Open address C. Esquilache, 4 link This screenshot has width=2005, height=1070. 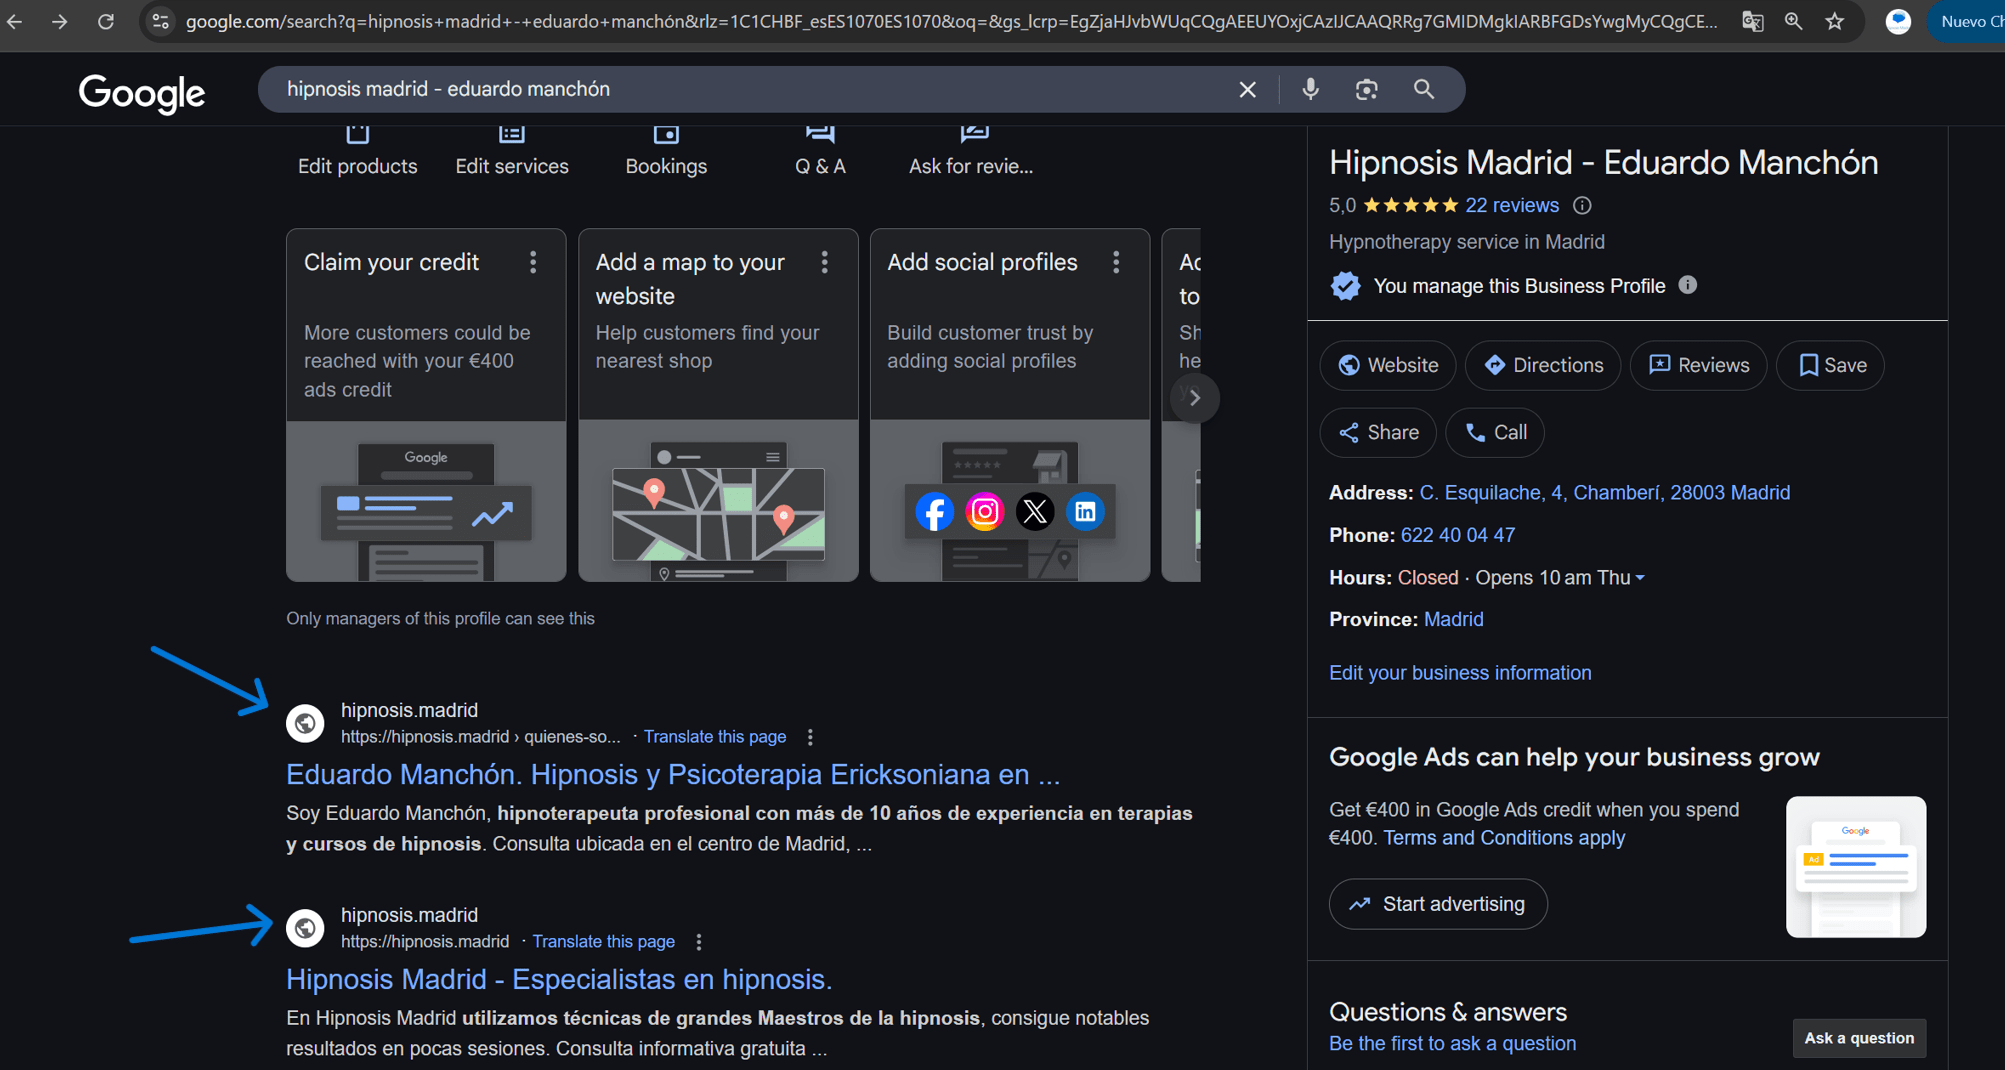tap(1604, 493)
